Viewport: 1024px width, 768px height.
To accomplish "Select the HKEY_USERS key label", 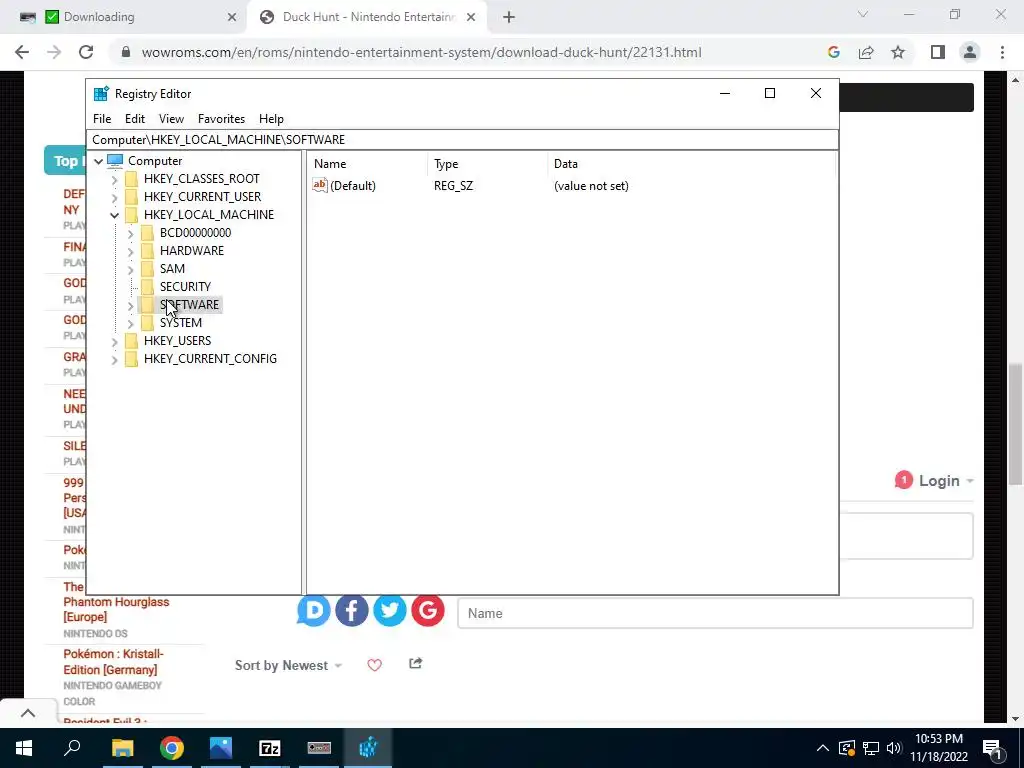I will 178,341.
